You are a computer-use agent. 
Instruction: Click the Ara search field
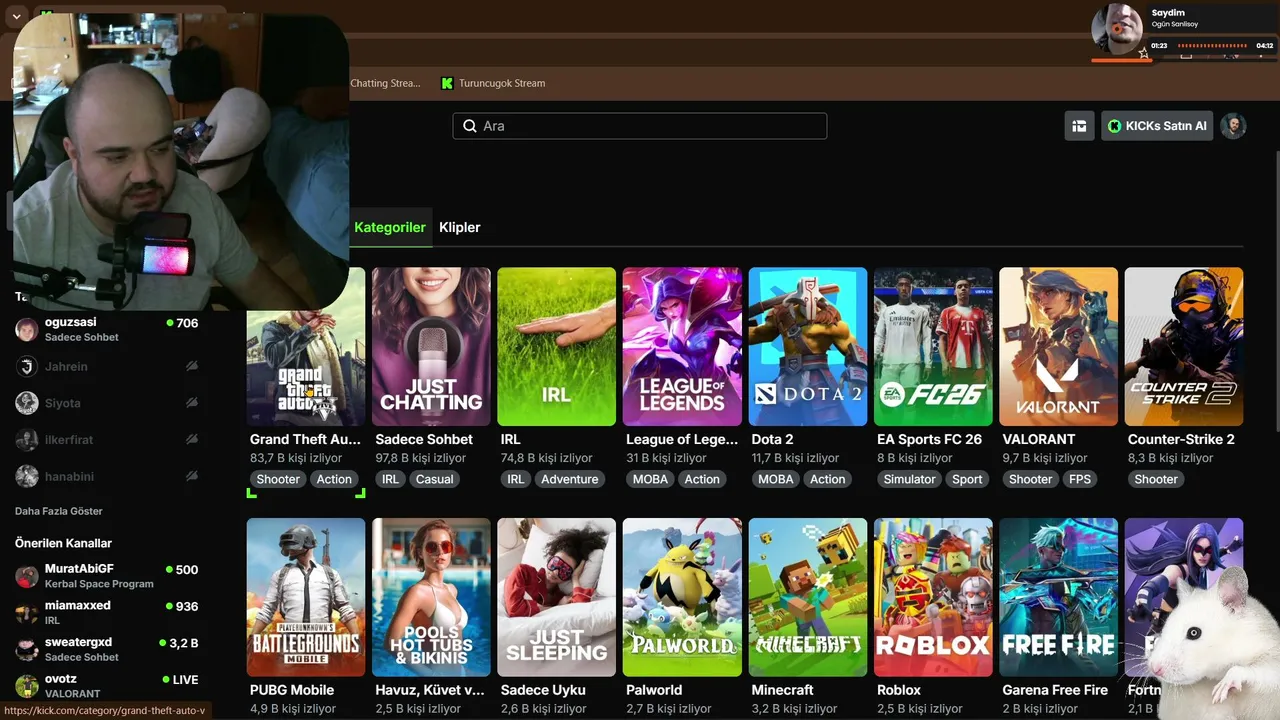tap(640, 126)
